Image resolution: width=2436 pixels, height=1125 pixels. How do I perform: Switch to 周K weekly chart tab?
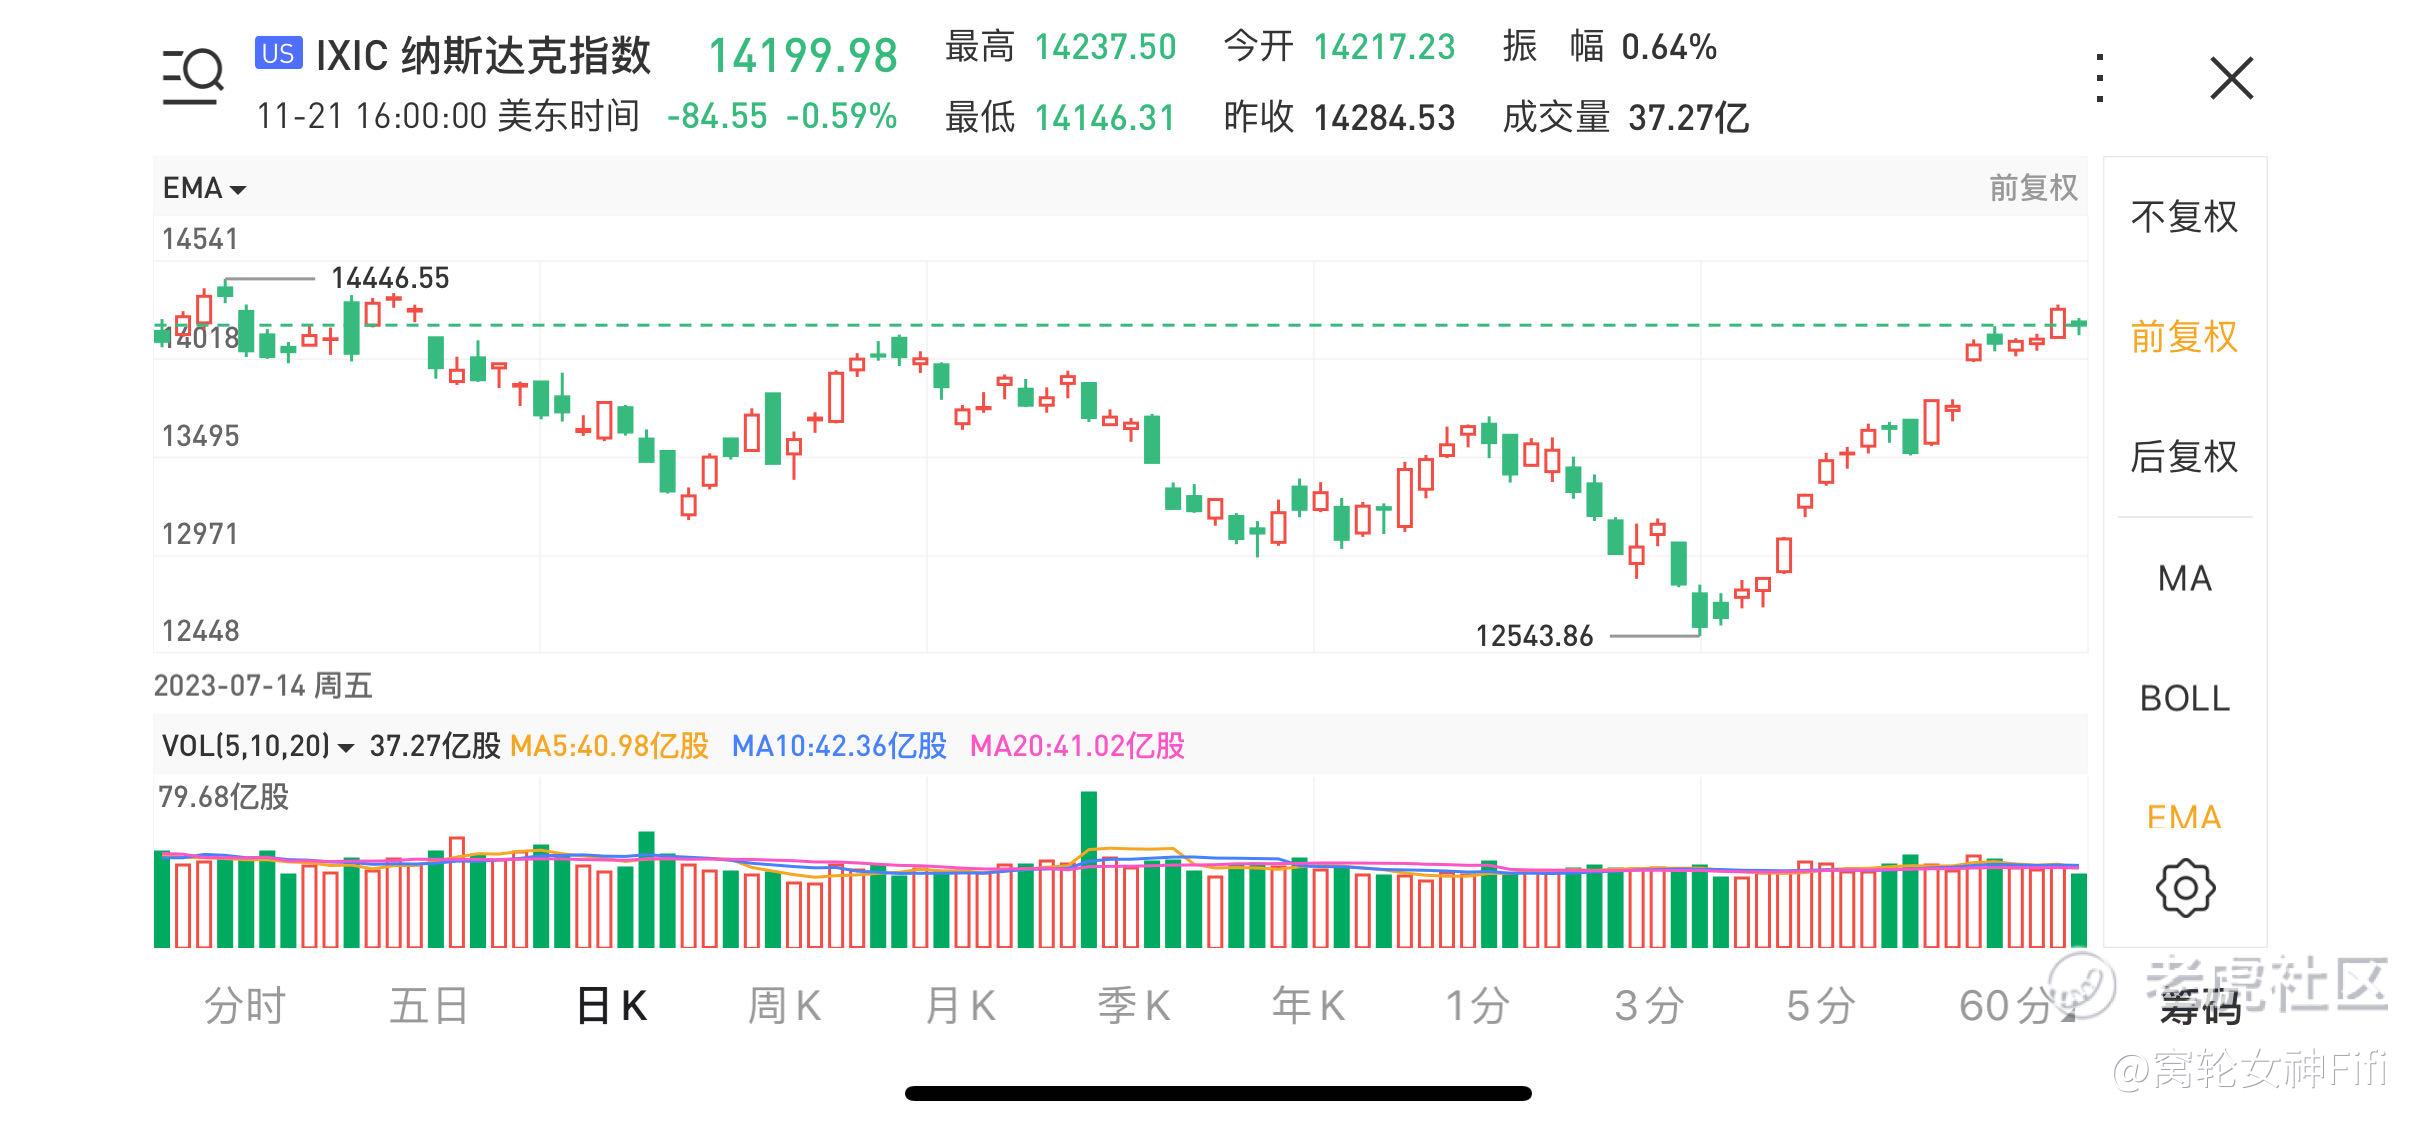[785, 1006]
